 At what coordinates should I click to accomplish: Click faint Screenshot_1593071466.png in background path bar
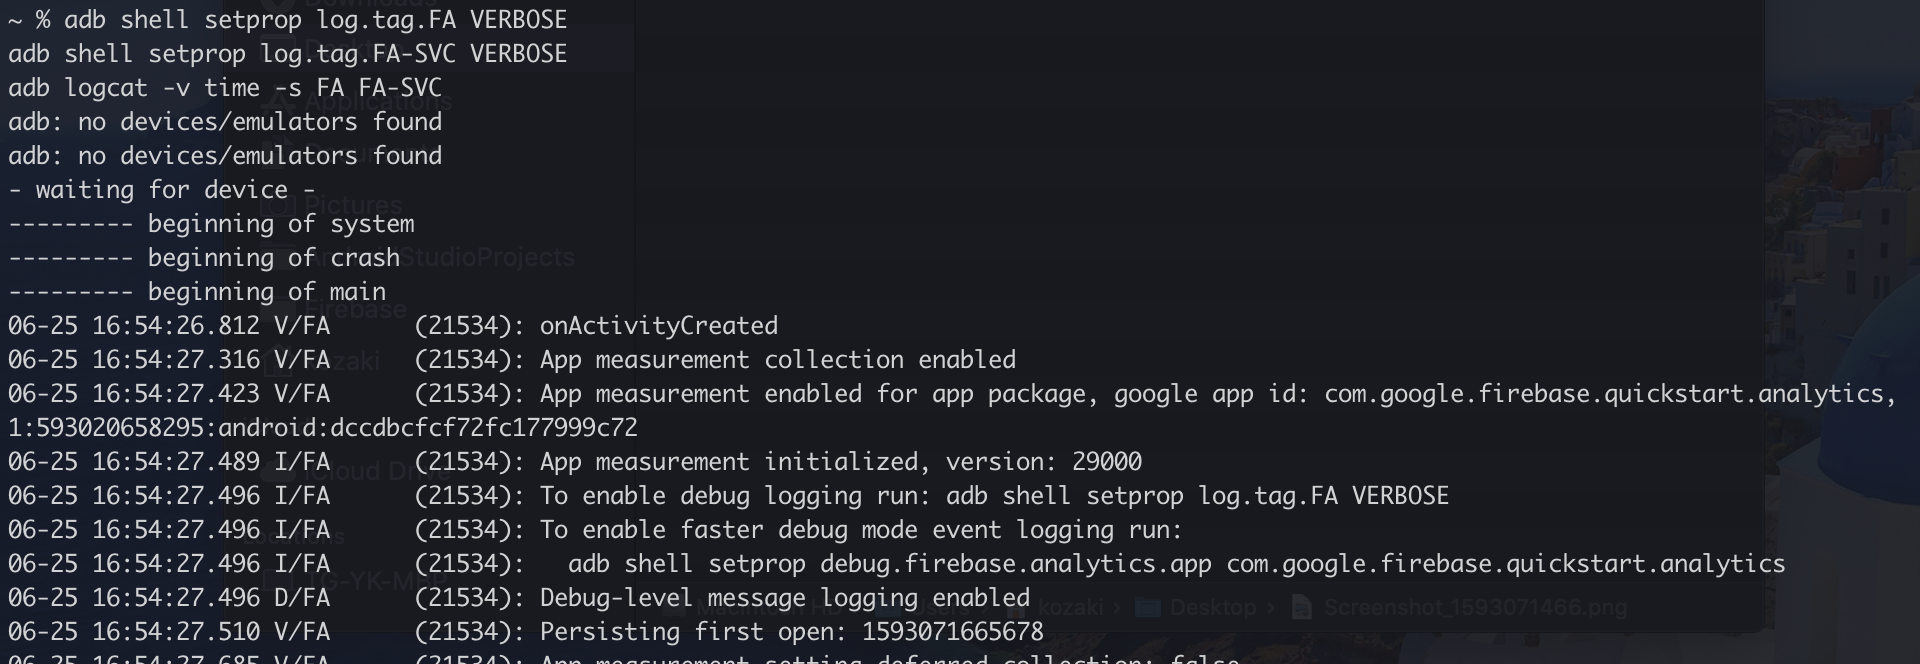pyautogui.click(x=1475, y=607)
